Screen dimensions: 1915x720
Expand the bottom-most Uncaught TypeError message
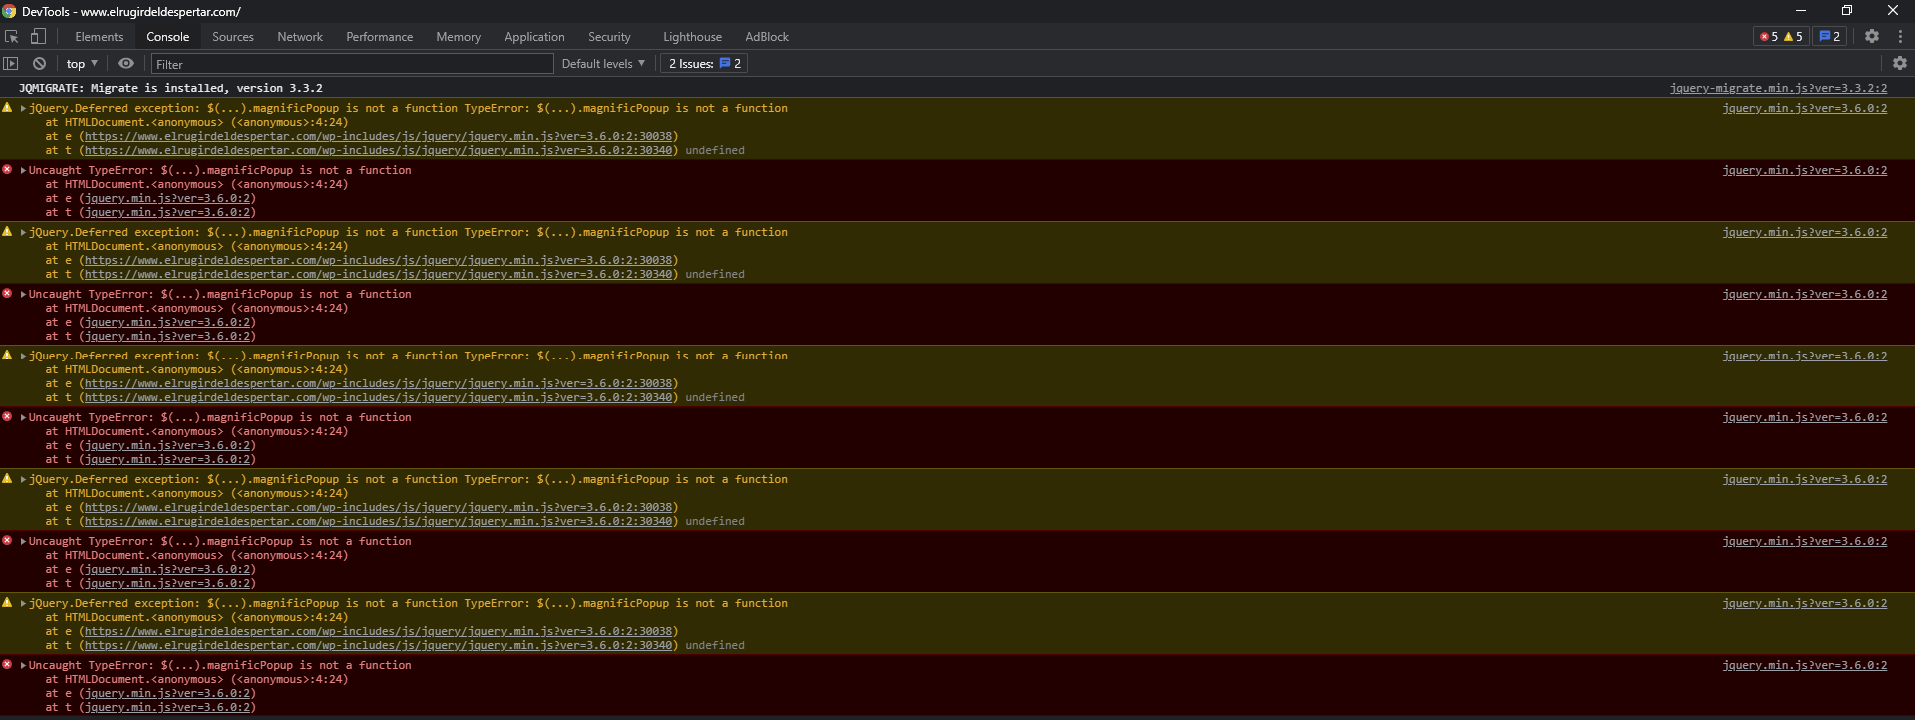point(23,665)
